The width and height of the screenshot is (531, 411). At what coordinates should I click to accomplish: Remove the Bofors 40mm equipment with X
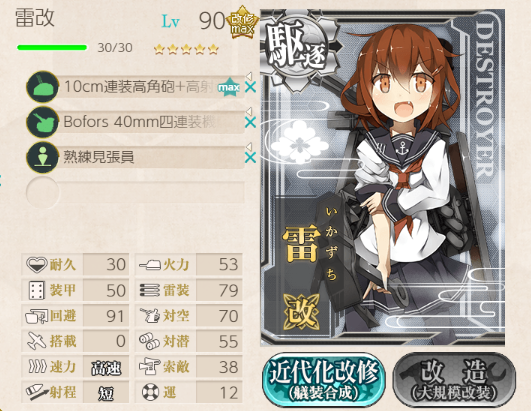coord(250,123)
